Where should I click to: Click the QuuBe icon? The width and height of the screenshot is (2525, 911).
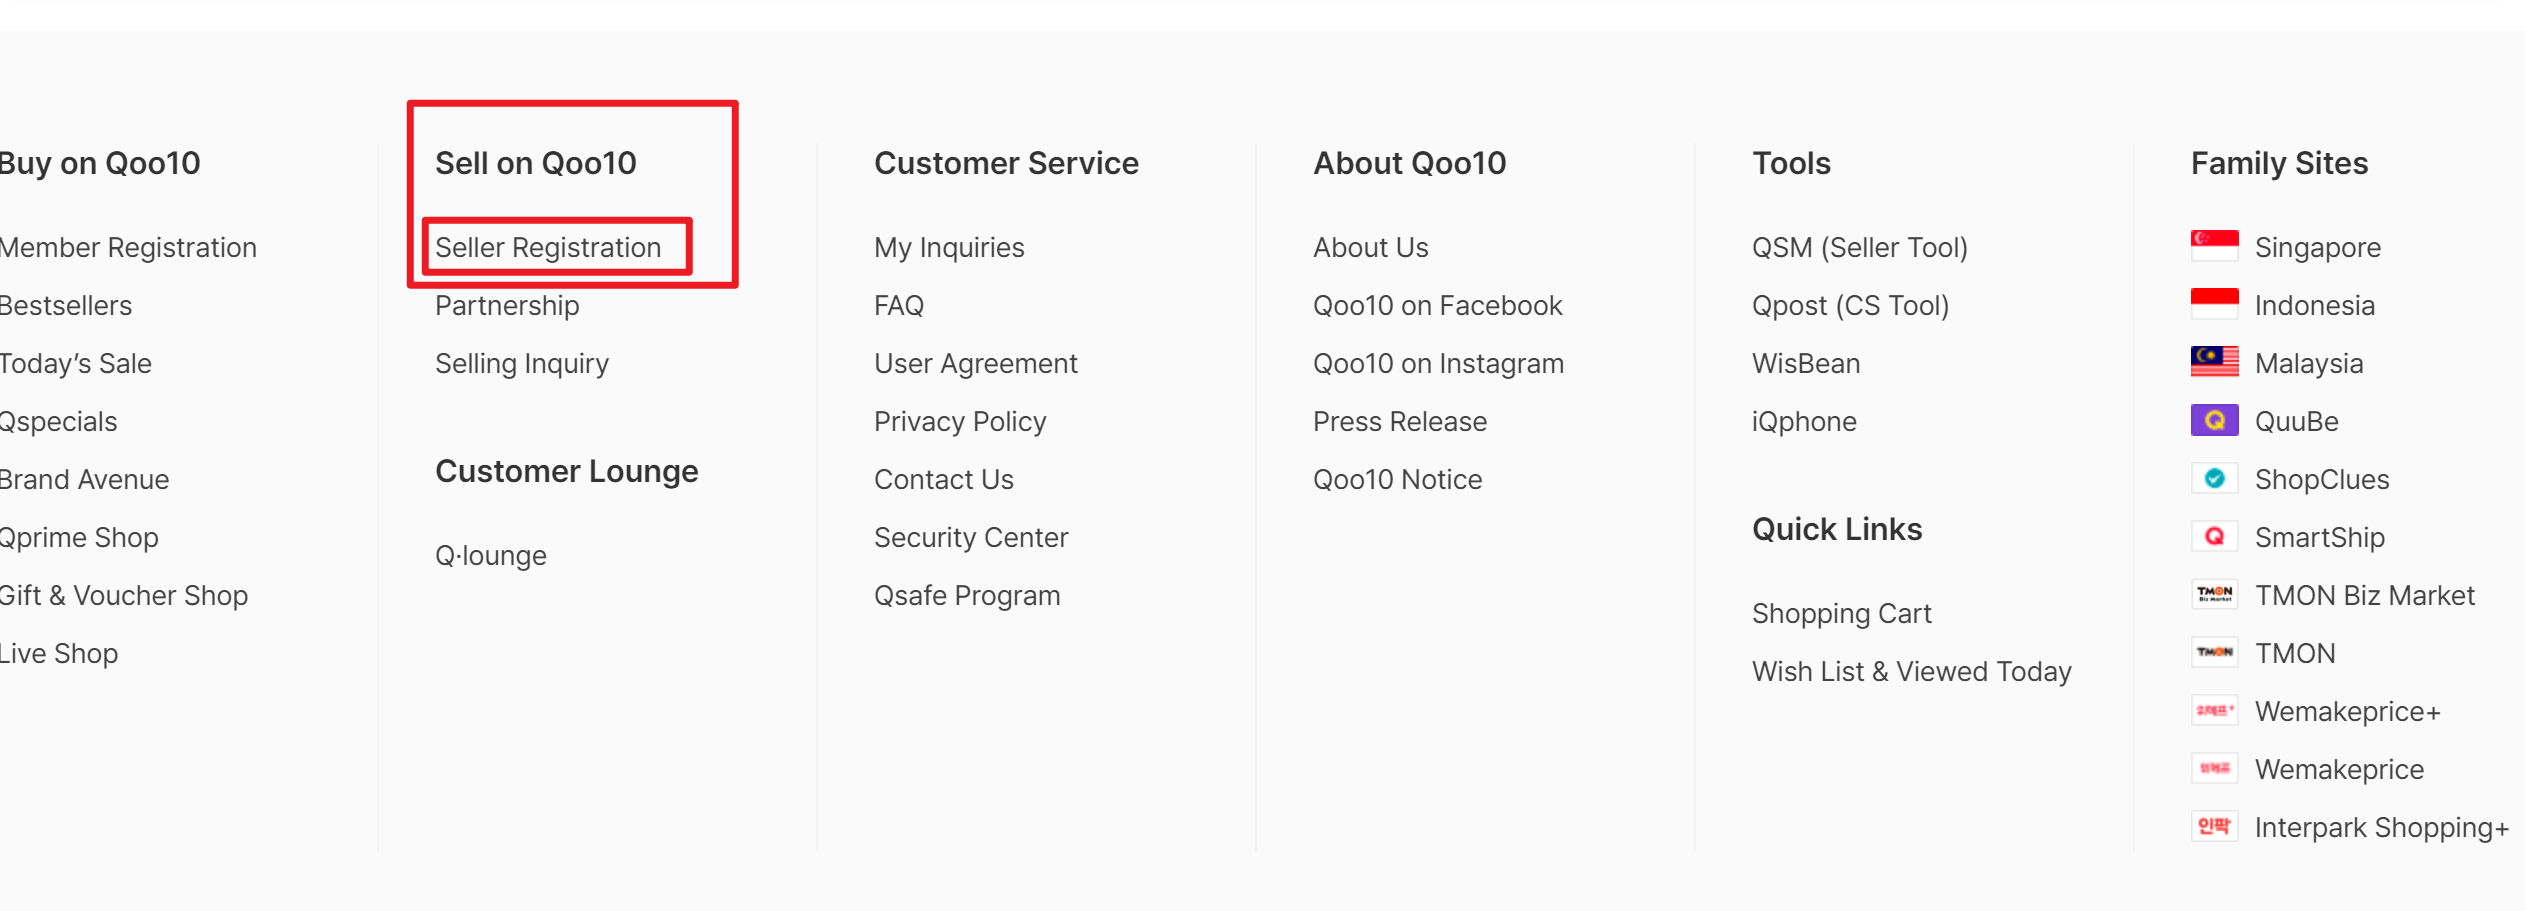2214,420
